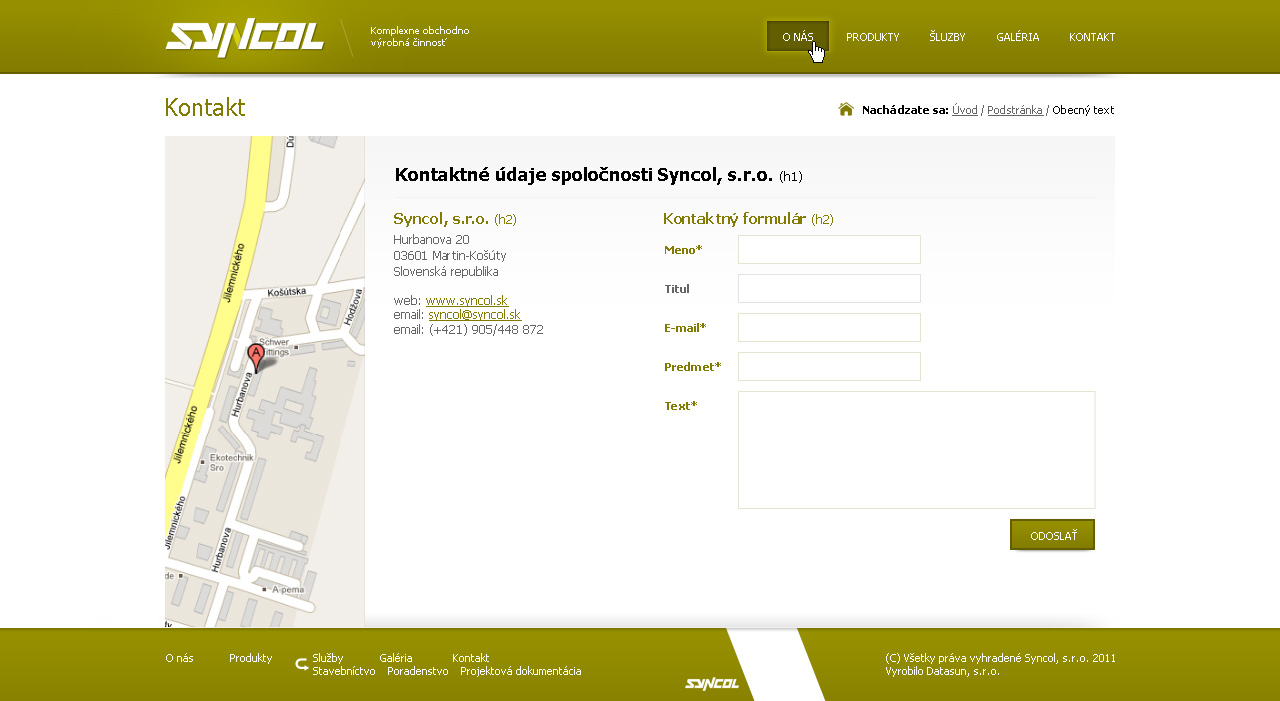This screenshot has height=701, width=1280.
Task: Open the O NÁS menu item
Action: [797, 37]
